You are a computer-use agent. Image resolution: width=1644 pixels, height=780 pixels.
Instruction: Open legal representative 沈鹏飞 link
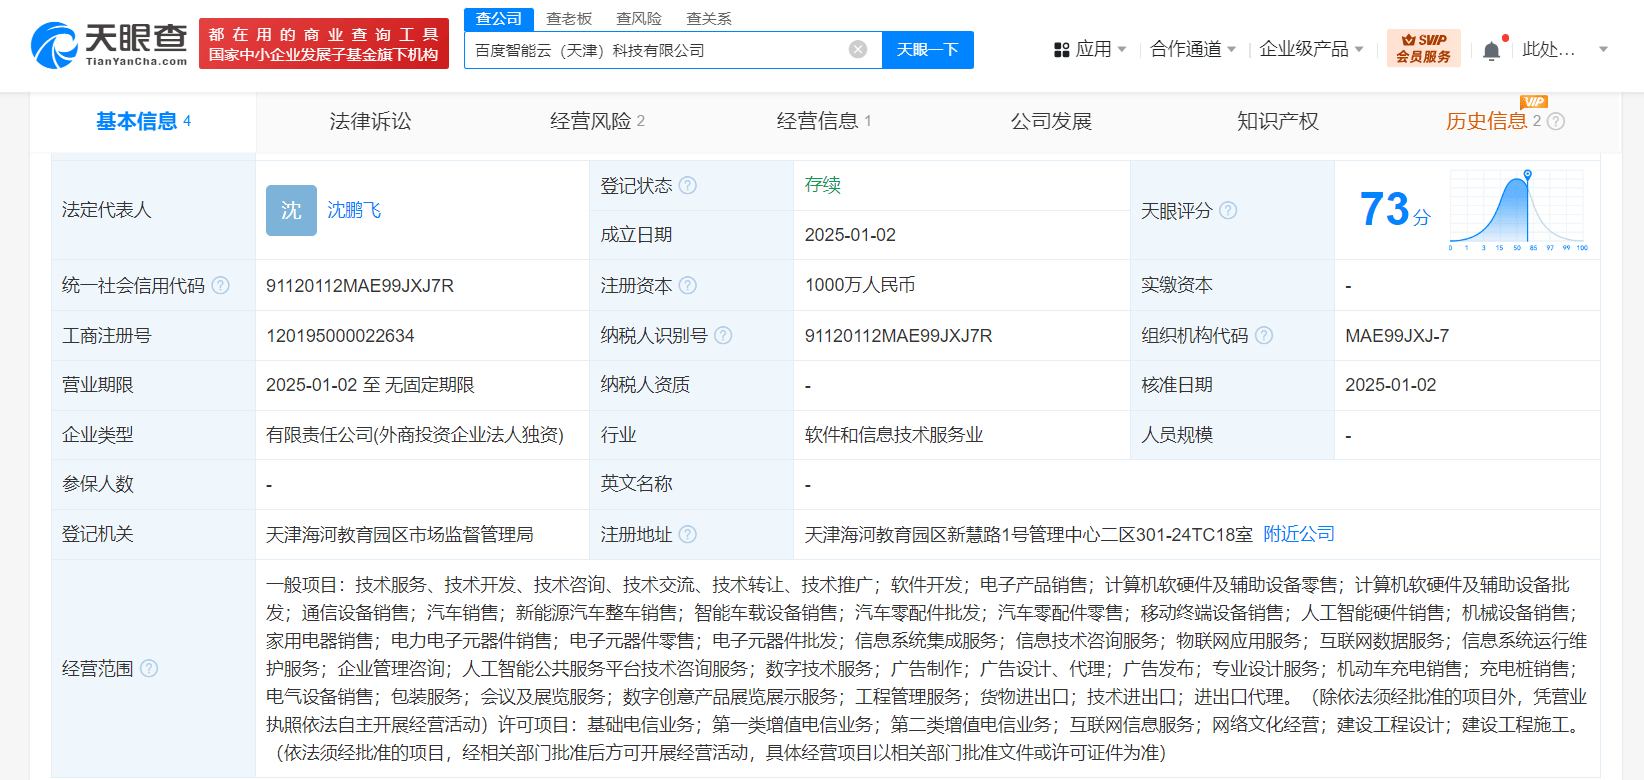pos(354,210)
